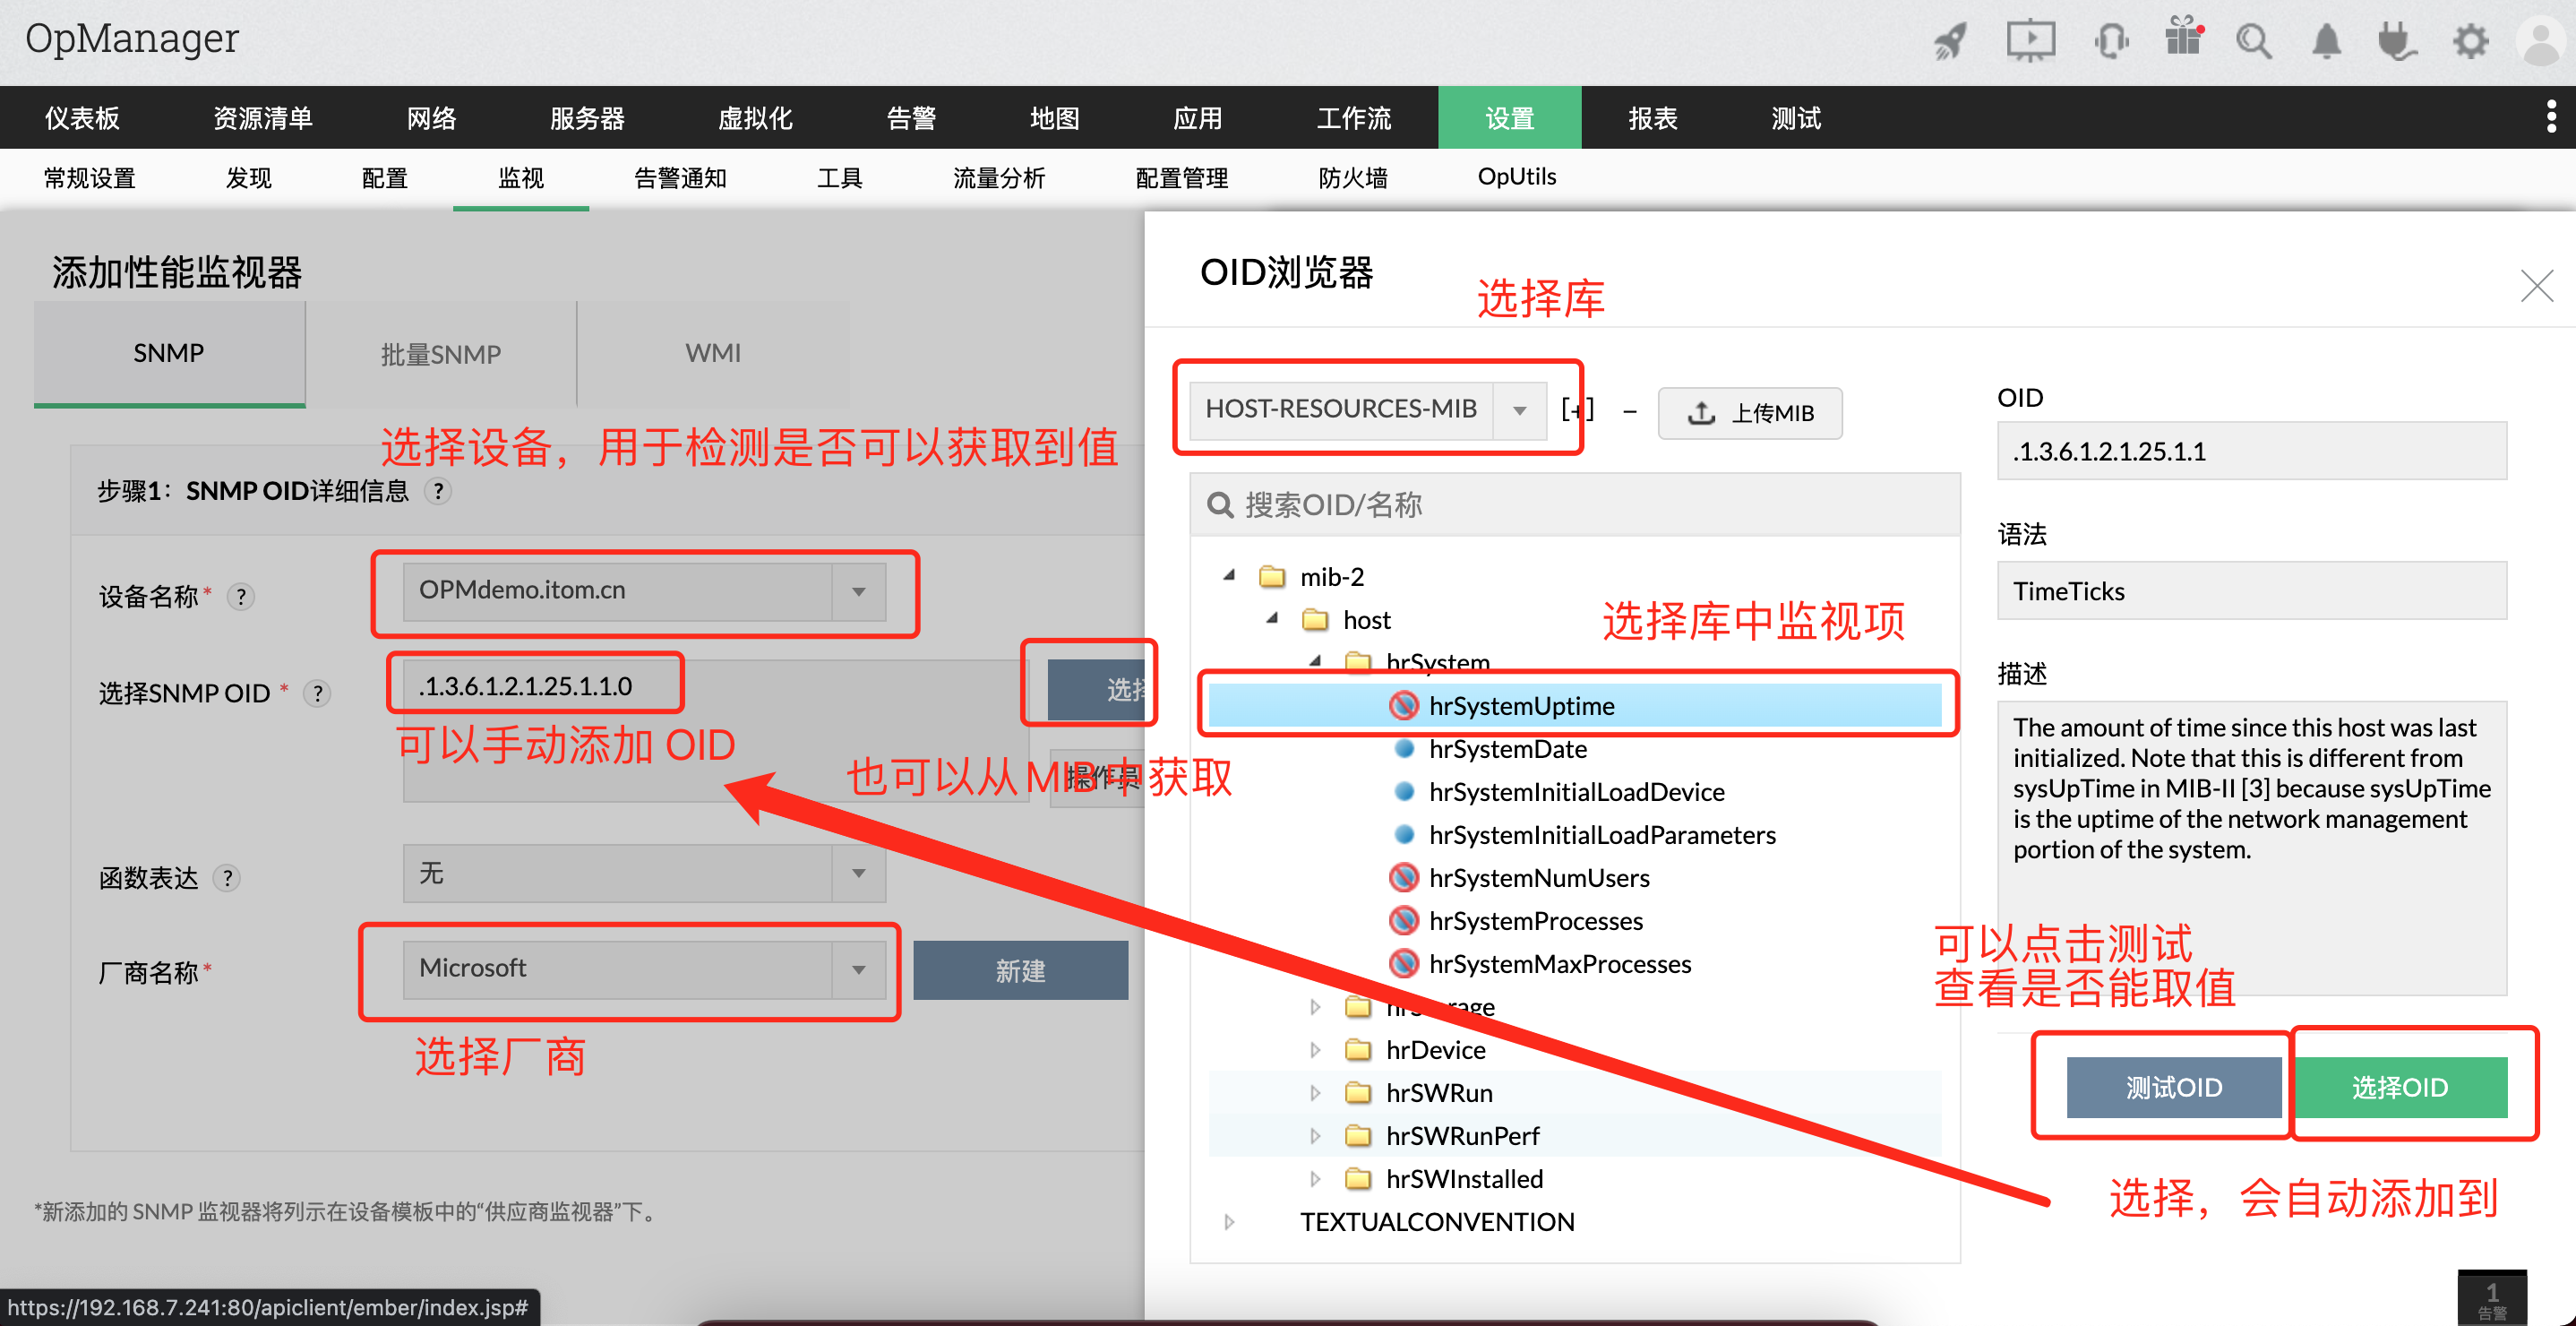2576x1326 pixels.
Task: Click the hrSystemNumUsers node icon
Action: [1403, 878]
